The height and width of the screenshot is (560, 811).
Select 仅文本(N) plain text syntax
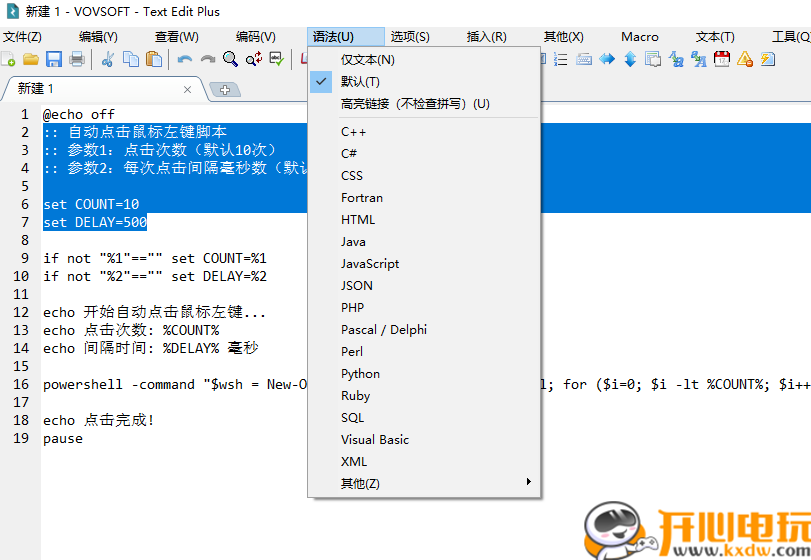click(424, 60)
